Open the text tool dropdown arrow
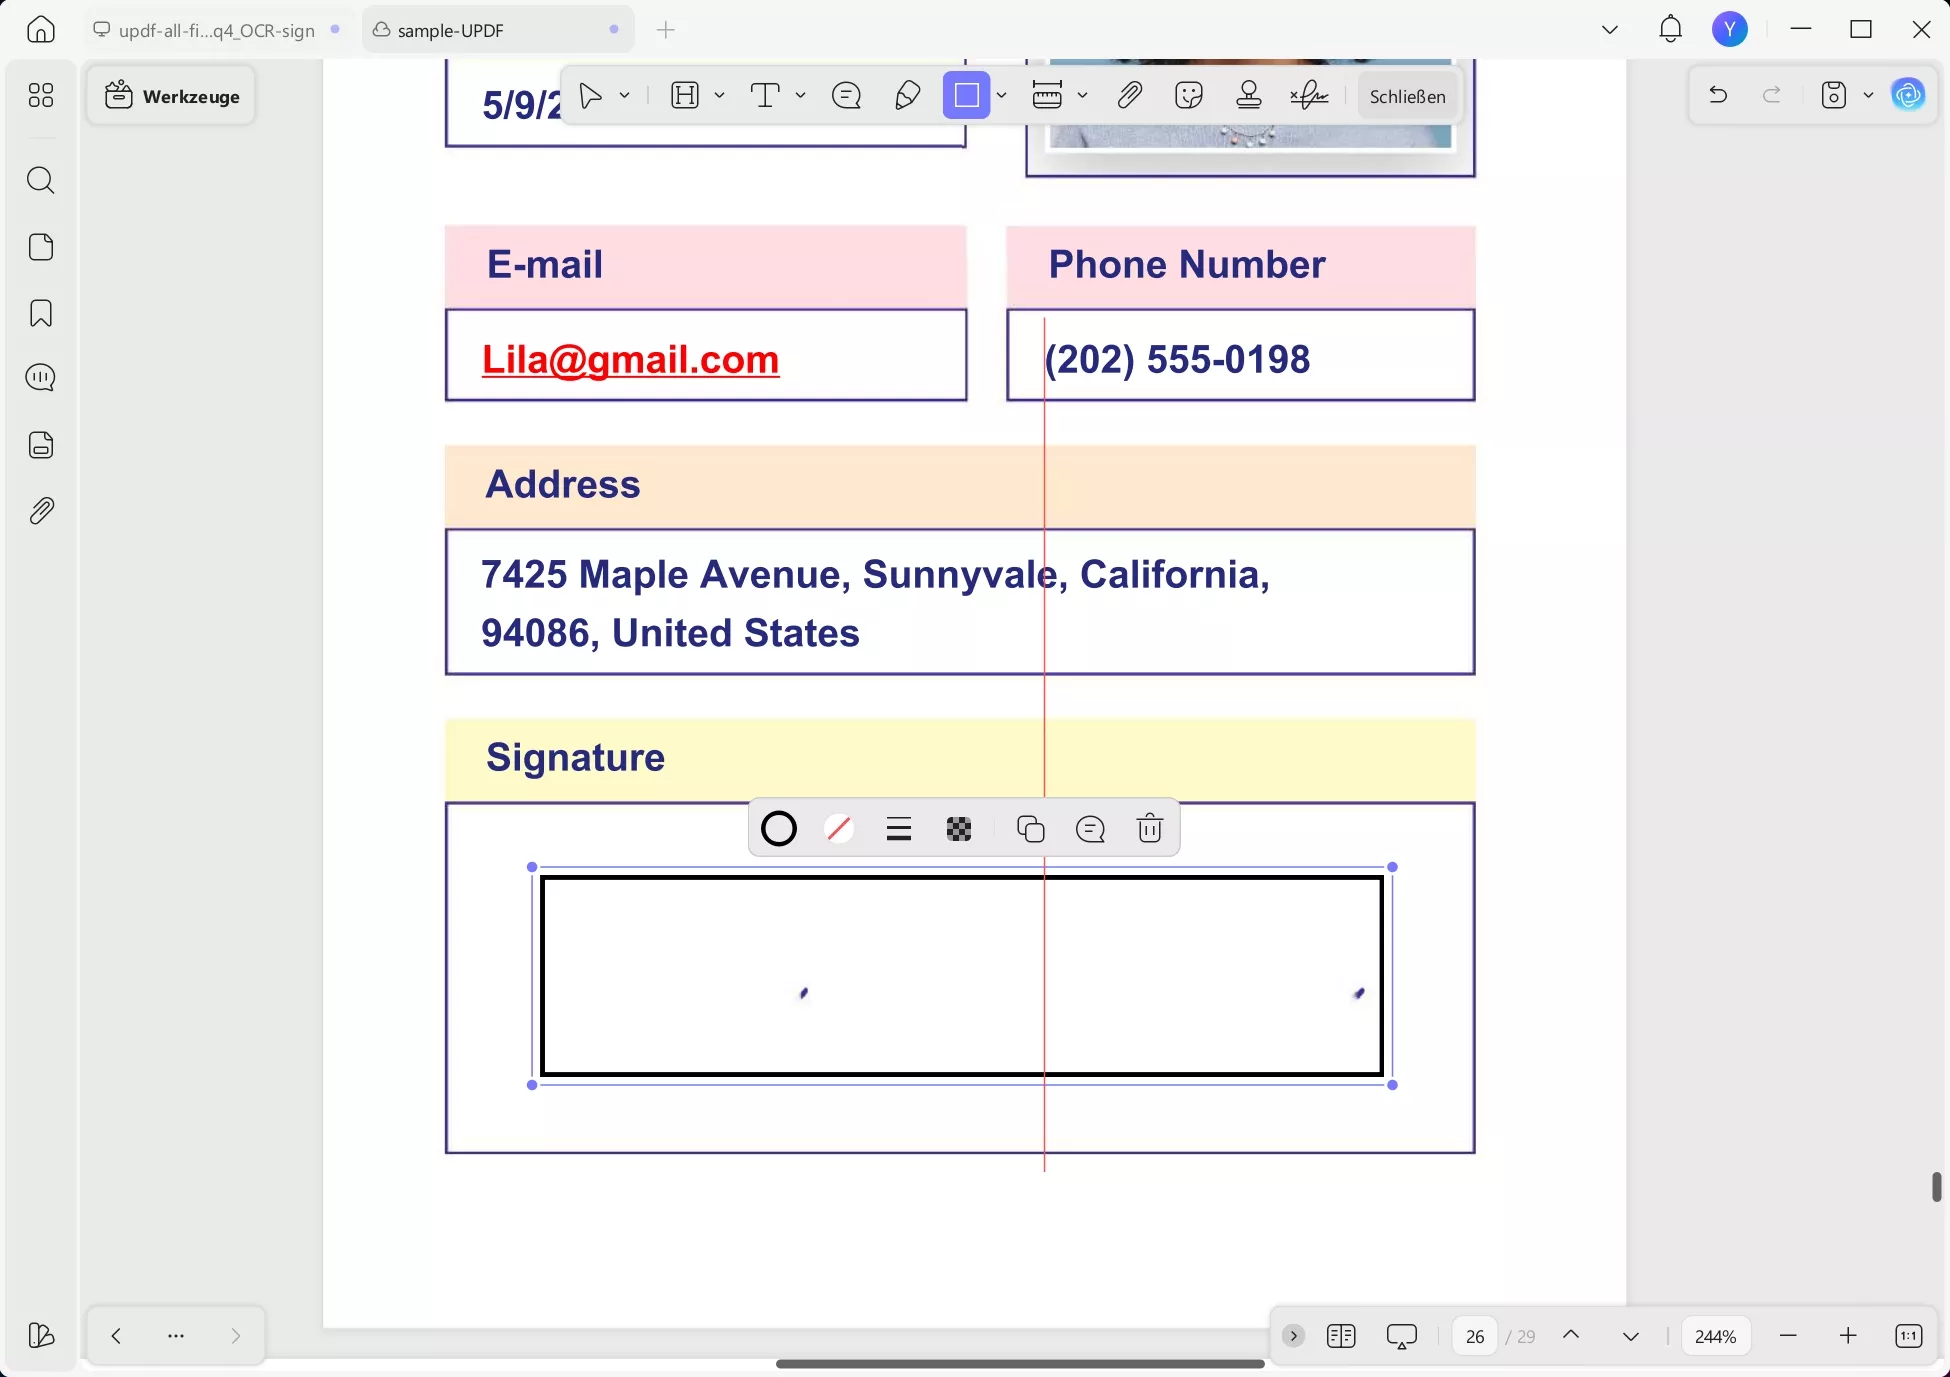The height and width of the screenshot is (1377, 1950). click(x=800, y=95)
